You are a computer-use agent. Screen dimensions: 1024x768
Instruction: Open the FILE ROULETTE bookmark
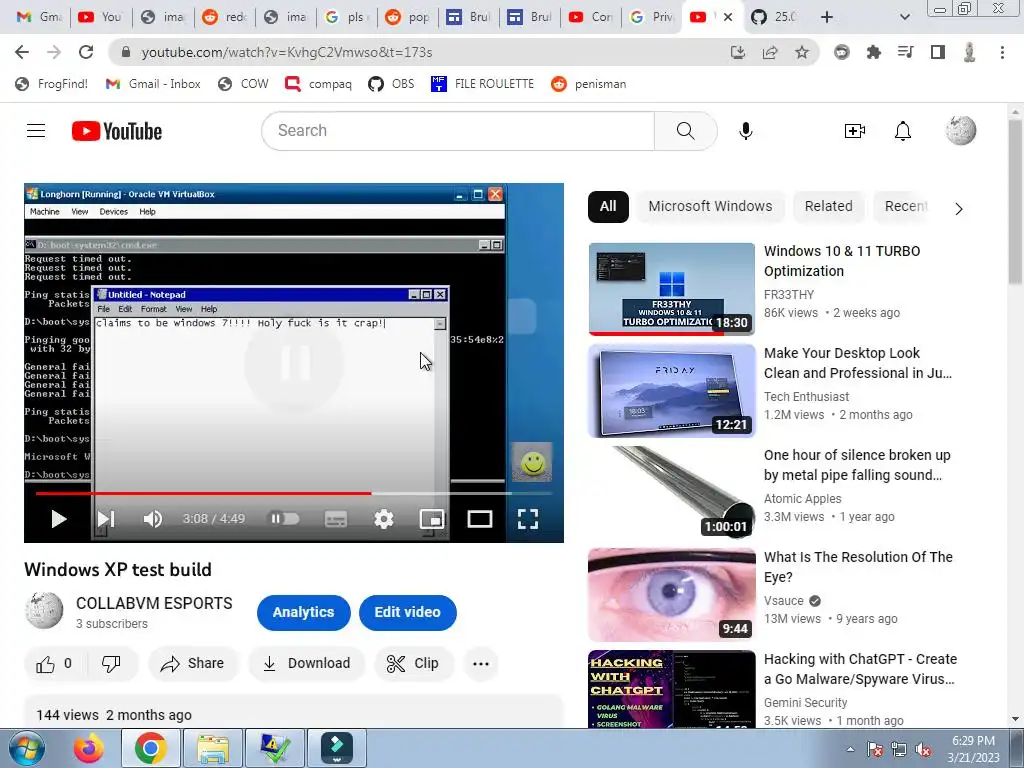click(483, 84)
